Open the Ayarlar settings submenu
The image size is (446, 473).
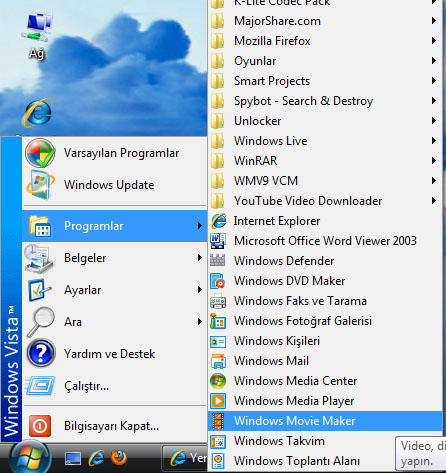(x=114, y=290)
